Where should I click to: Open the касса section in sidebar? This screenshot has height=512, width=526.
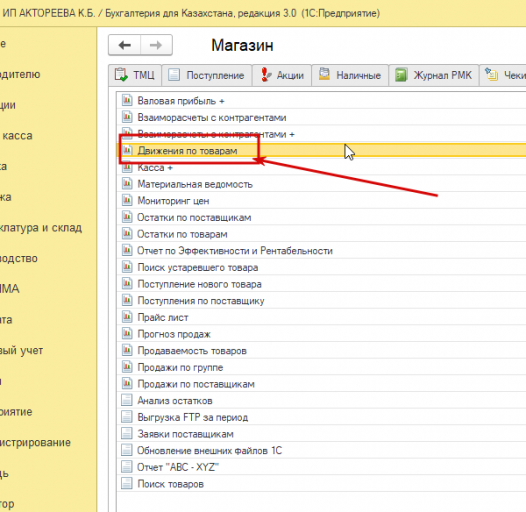[x=17, y=136]
